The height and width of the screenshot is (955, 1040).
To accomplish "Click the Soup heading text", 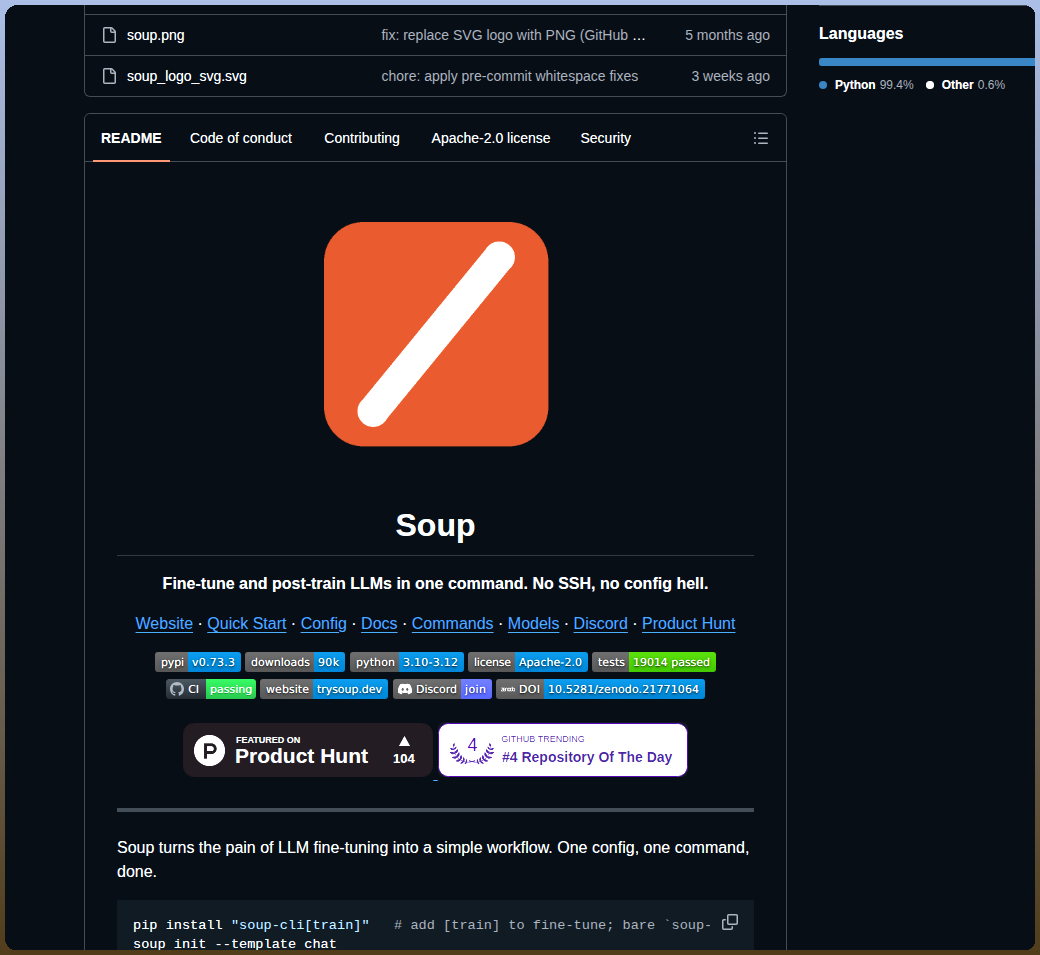I will [x=435, y=525].
